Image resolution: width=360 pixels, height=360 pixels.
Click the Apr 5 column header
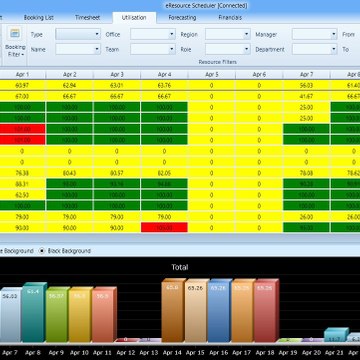(x=212, y=75)
